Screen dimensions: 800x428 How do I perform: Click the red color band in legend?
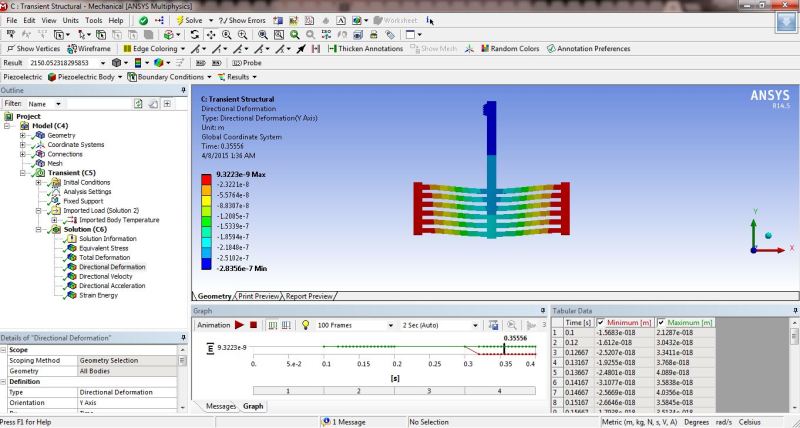click(x=206, y=180)
